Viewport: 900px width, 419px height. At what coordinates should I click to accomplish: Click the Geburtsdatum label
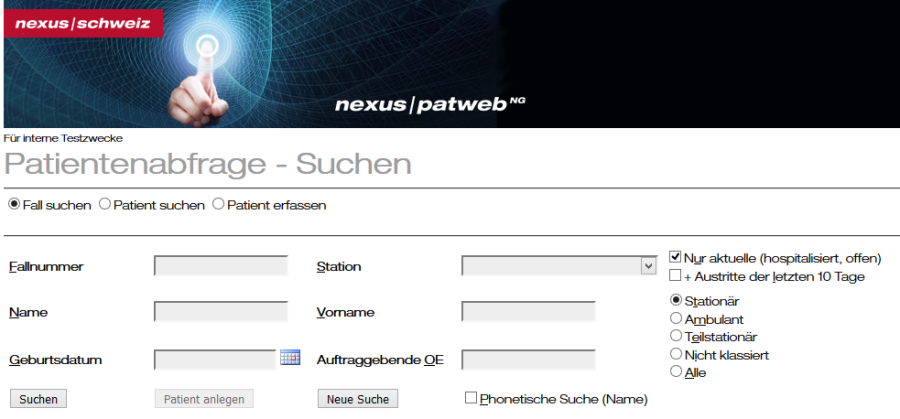pyautogui.click(x=56, y=360)
